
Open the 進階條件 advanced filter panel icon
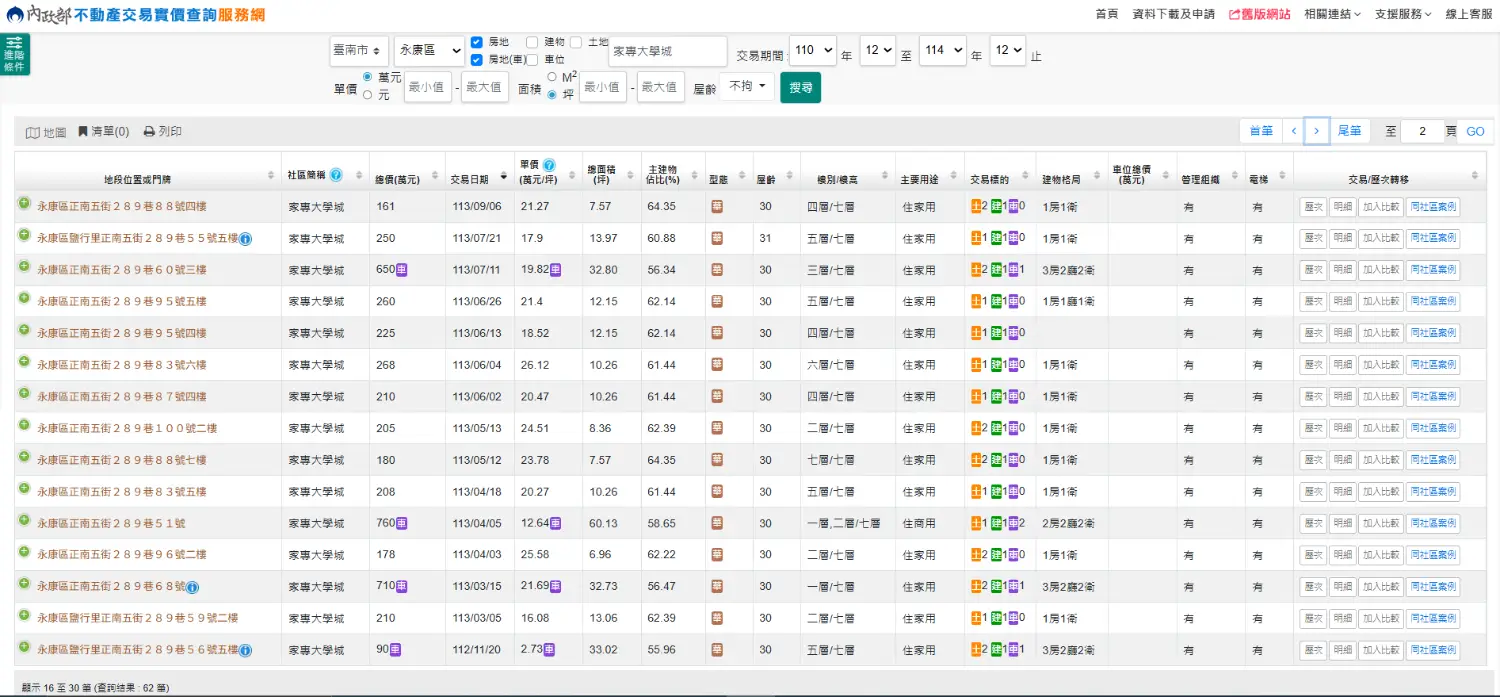pyautogui.click(x=15, y=54)
